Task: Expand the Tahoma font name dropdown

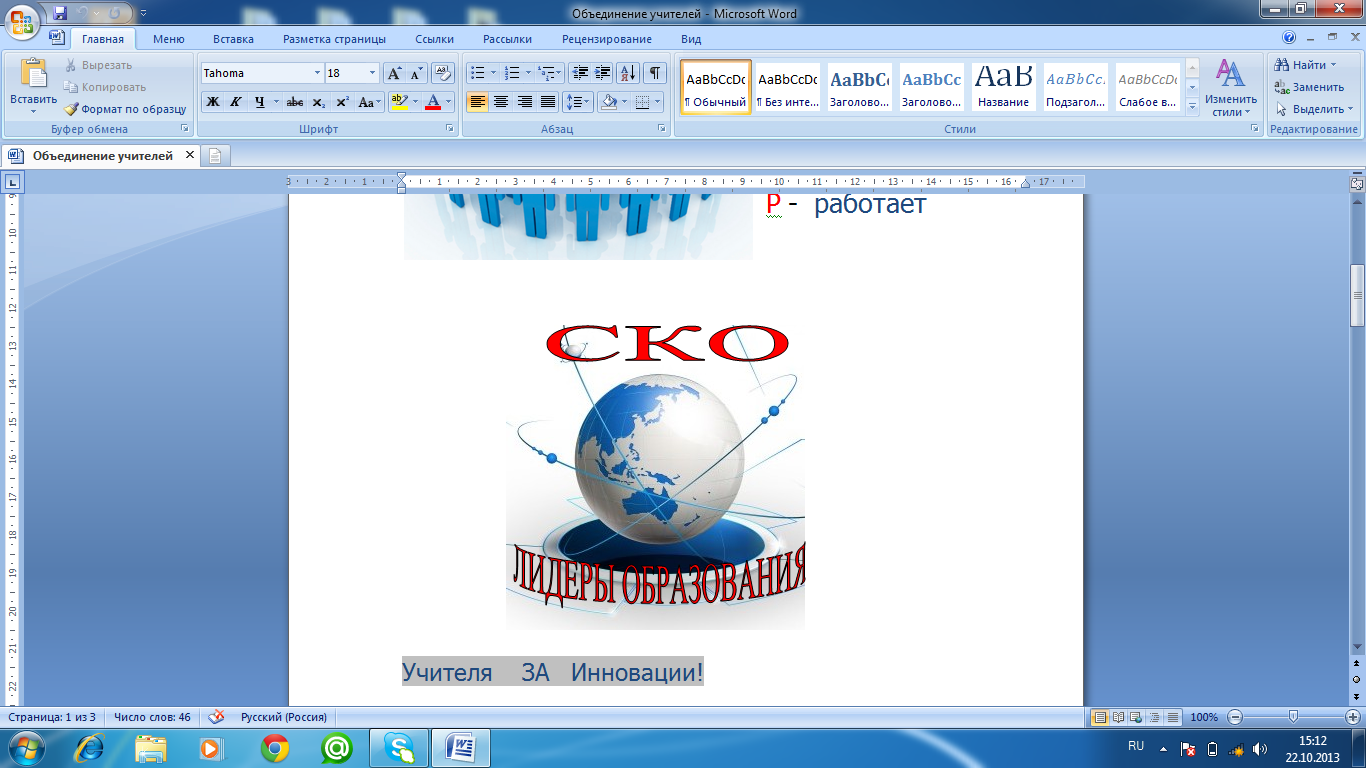Action: tap(317, 73)
